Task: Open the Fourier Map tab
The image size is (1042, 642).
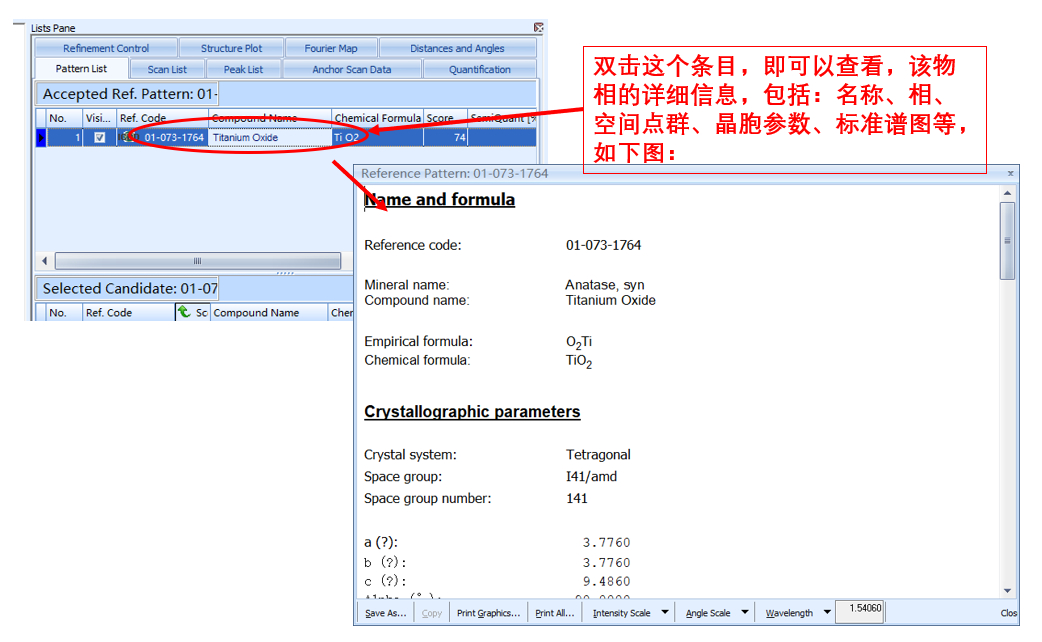Action: pos(332,47)
